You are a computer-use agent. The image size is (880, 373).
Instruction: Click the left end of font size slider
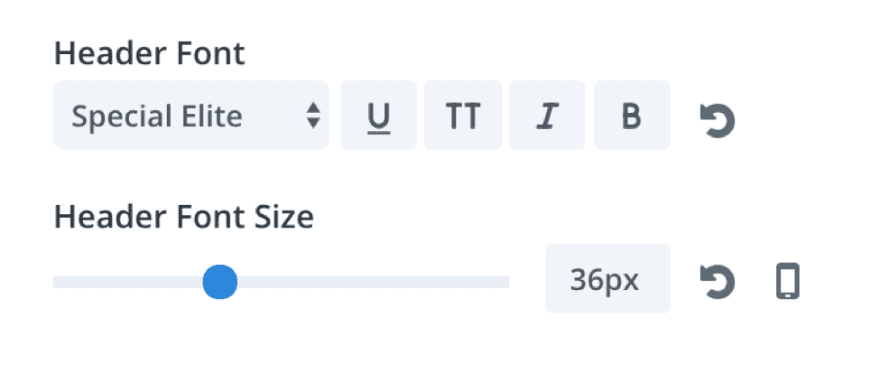57,282
